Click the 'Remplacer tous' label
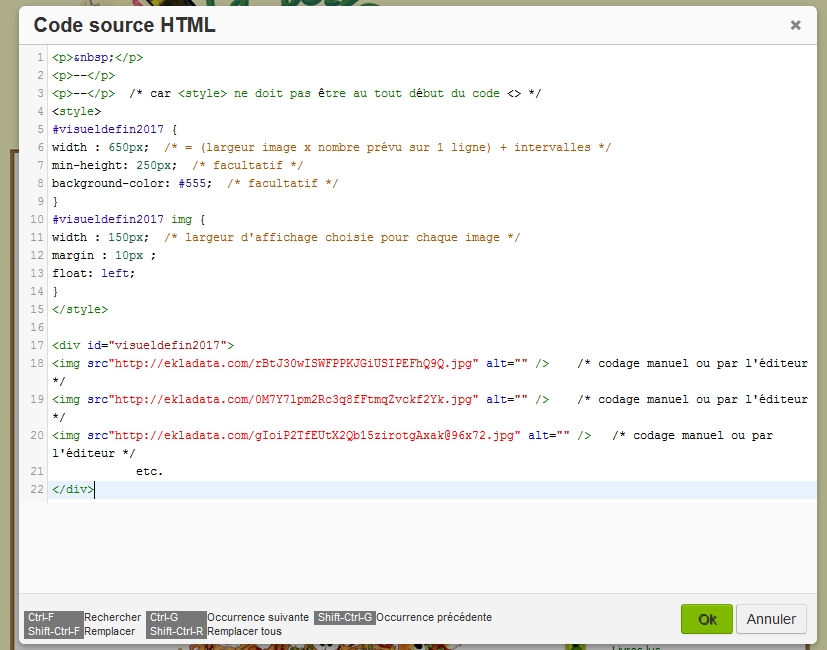This screenshot has width=827, height=650. [244, 632]
